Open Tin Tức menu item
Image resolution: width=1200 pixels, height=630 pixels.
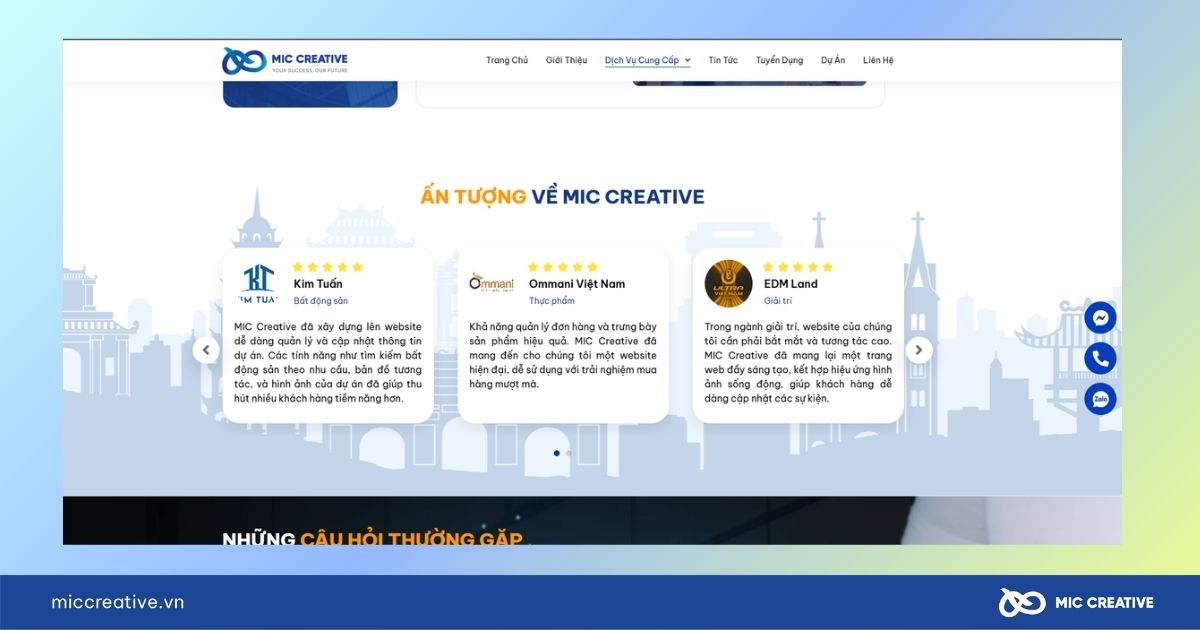[x=723, y=60]
